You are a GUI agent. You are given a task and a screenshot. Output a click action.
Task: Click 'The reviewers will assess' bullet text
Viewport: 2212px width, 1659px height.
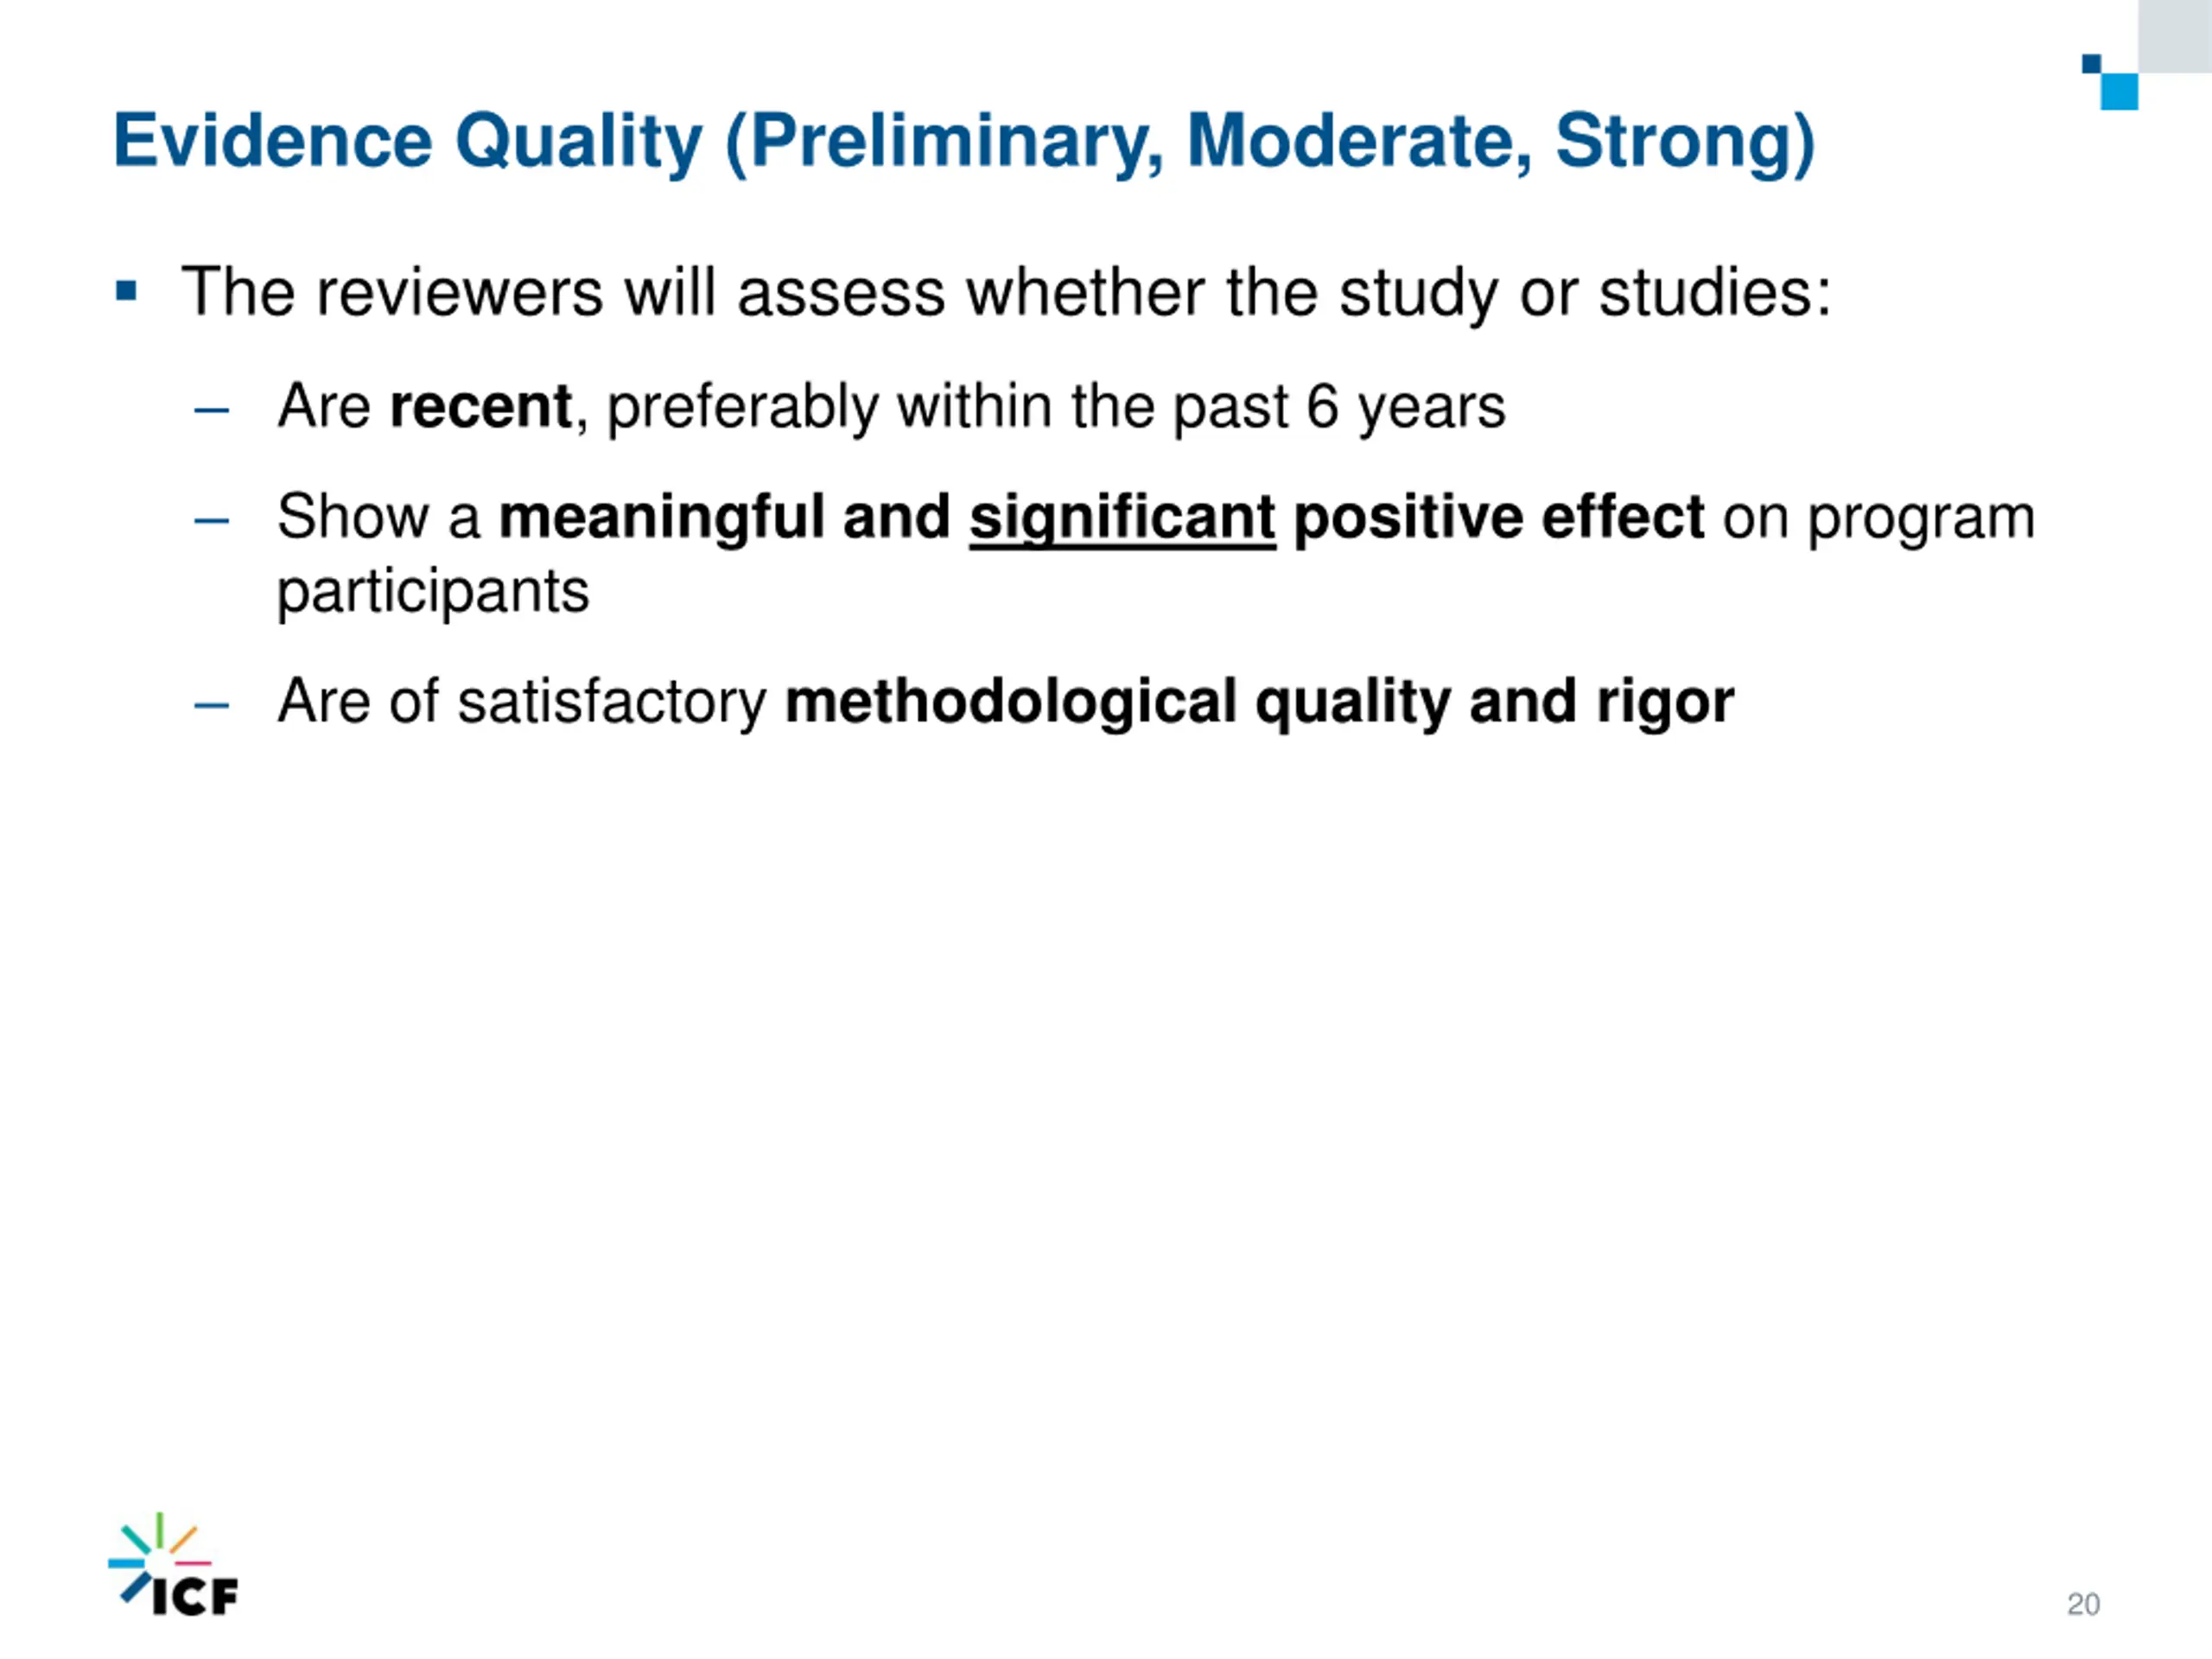pos(1006,293)
